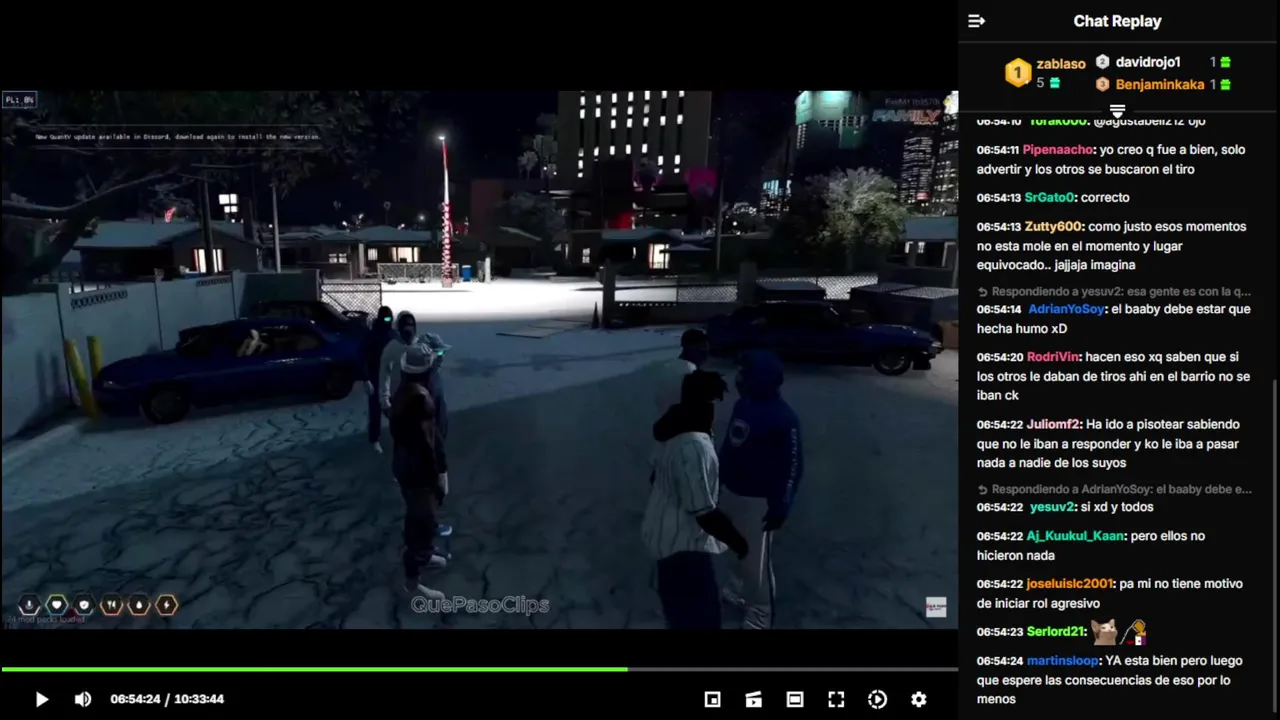Open davidrojo1's profile from the leaderboard

pos(1148,62)
